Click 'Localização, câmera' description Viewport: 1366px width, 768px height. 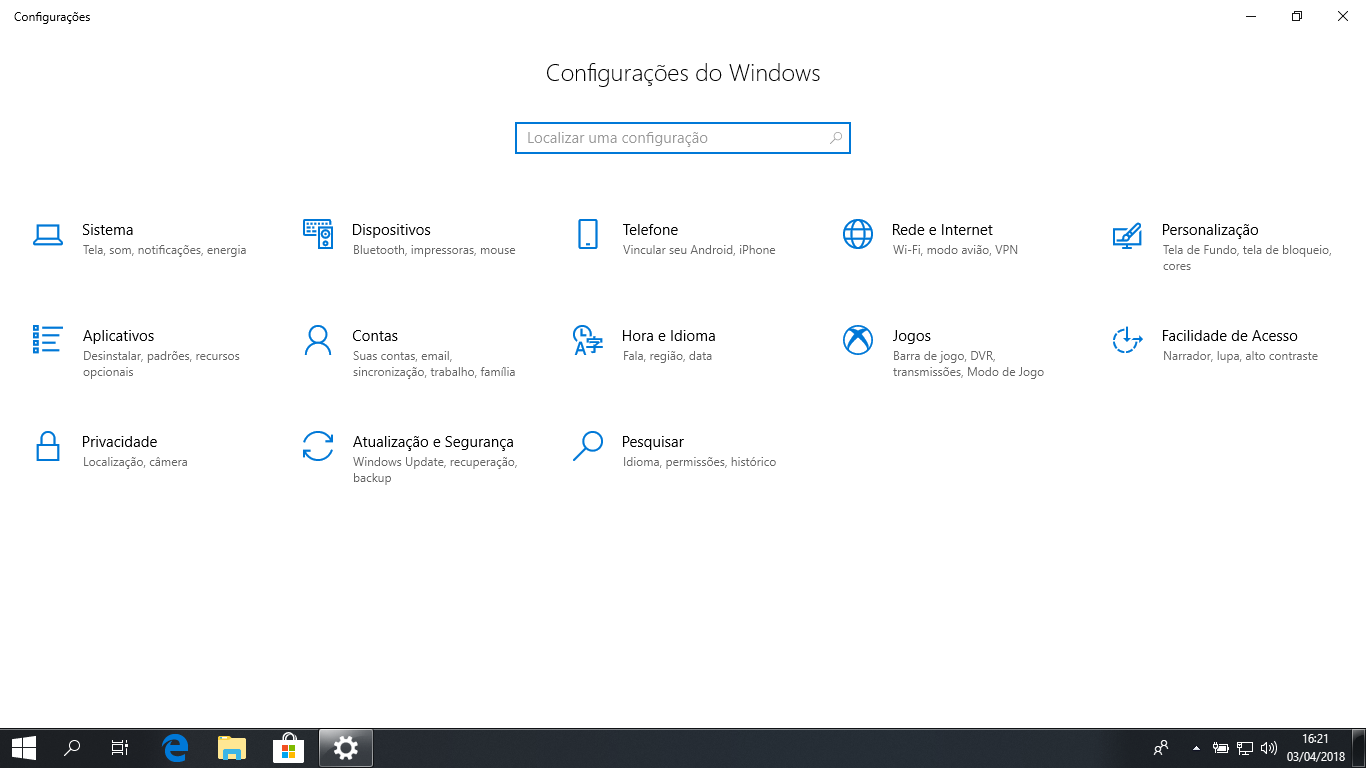click(135, 462)
